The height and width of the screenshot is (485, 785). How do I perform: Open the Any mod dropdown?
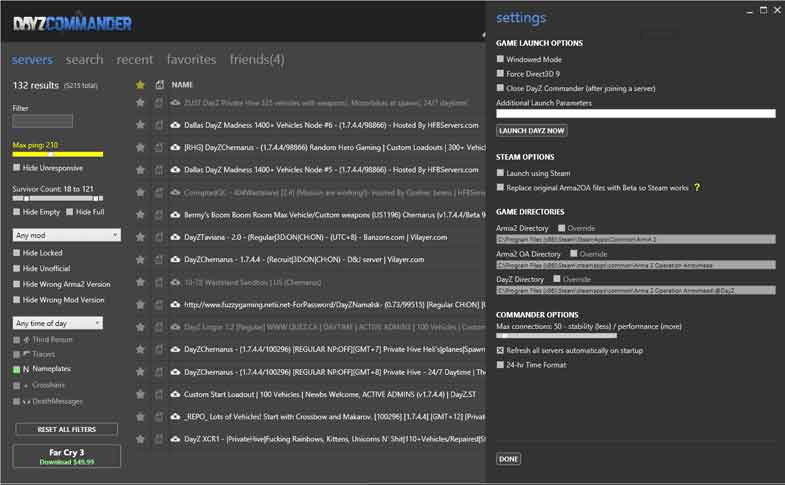pos(67,235)
